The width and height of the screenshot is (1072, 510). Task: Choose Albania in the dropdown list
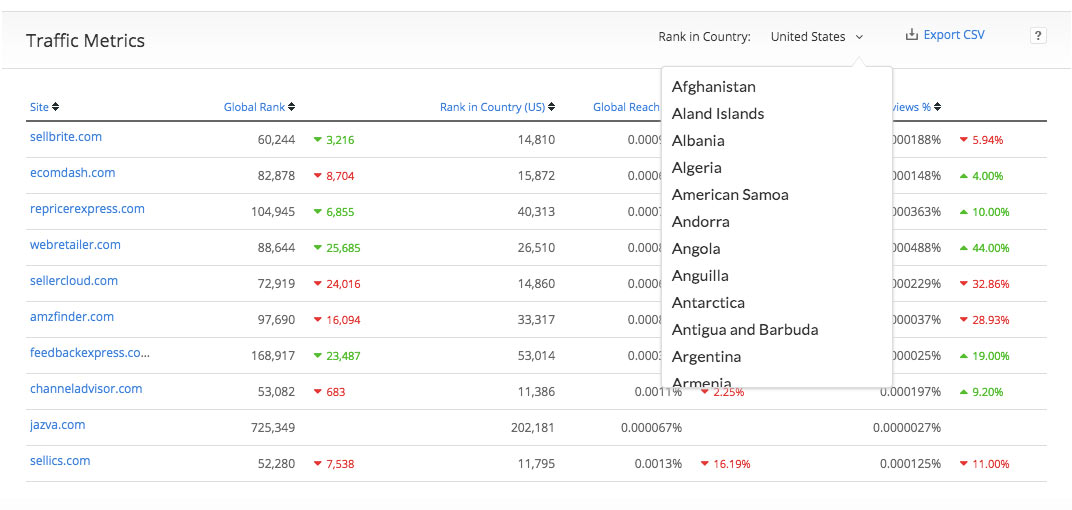[698, 141]
